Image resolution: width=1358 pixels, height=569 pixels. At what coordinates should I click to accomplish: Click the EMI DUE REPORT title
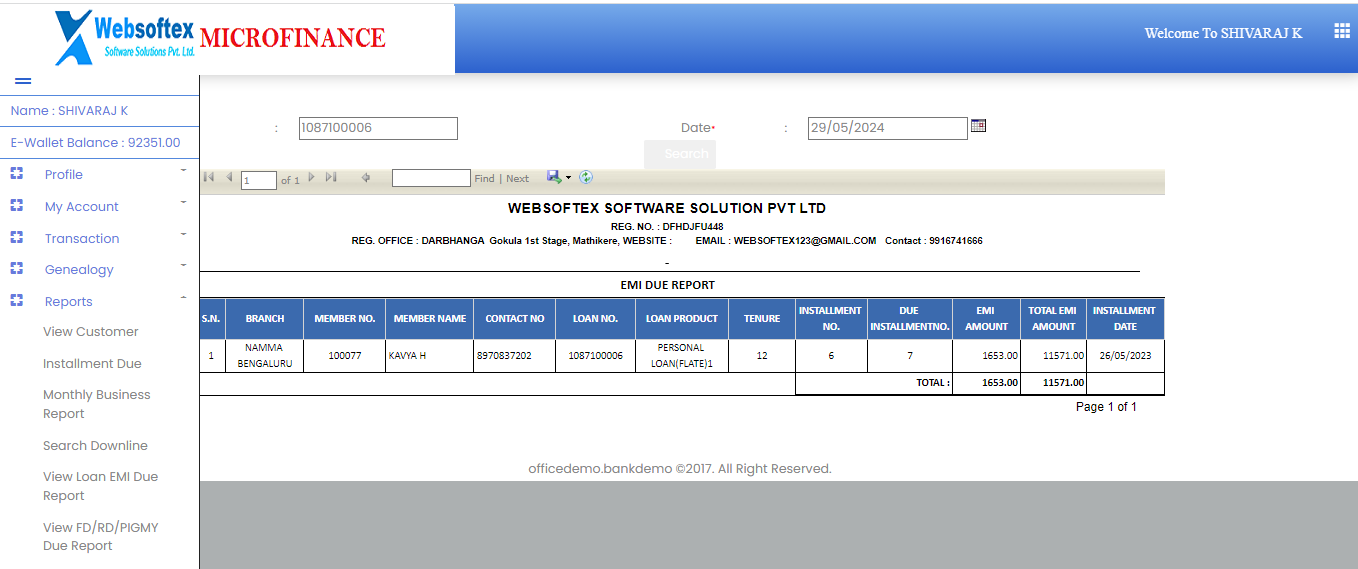[x=668, y=285]
